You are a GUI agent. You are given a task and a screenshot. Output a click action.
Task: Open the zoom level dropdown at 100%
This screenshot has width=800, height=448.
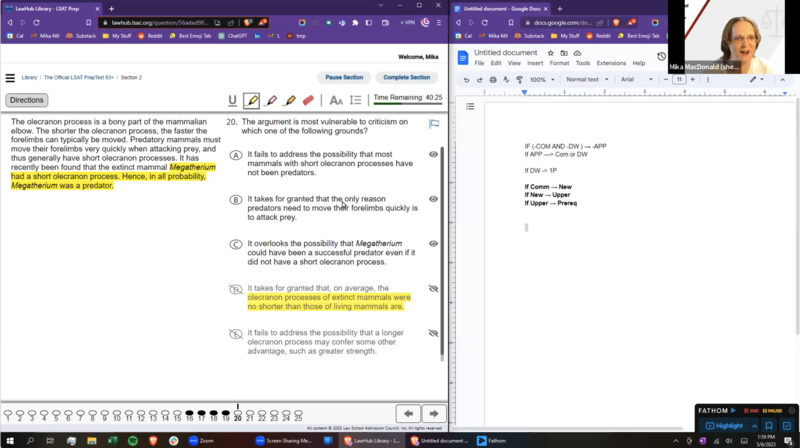tap(540, 79)
